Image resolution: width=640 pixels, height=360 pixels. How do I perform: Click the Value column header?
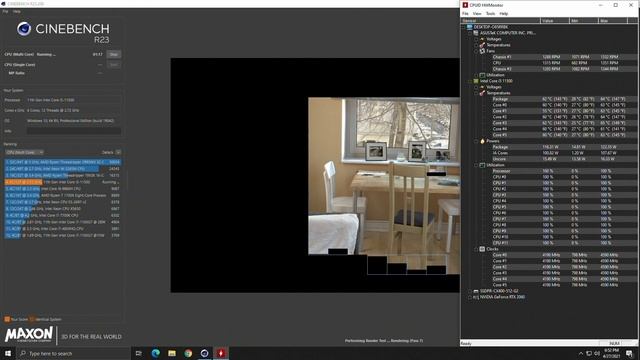[x=555, y=20]
